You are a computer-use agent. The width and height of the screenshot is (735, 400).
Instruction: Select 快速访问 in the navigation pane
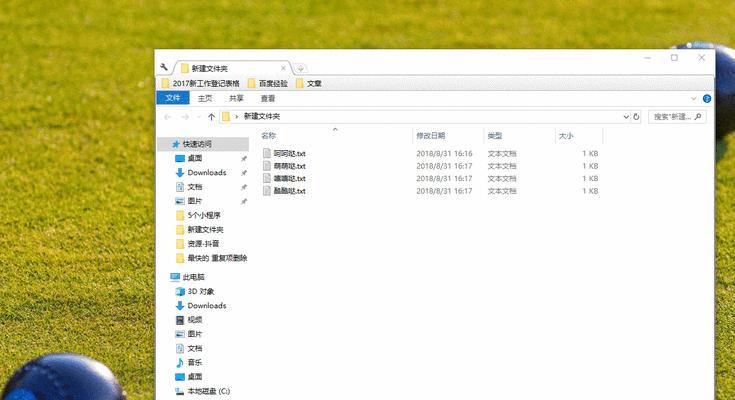197,144
